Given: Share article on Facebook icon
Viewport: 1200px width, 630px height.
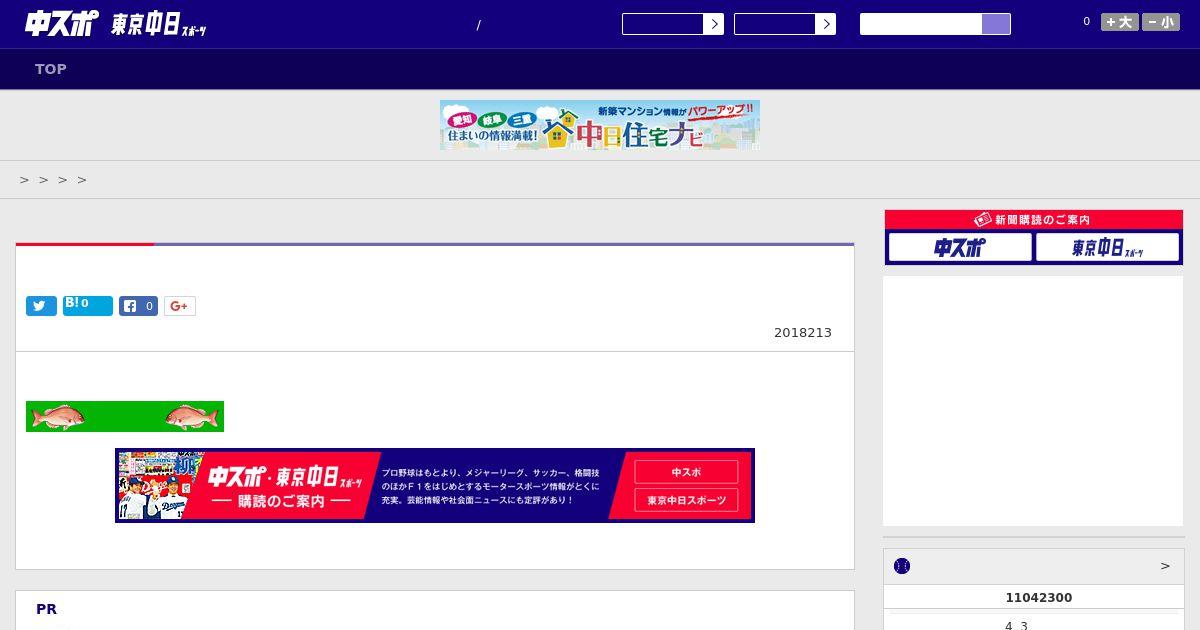Looking at the screenshot, I should tap(138, 306).
